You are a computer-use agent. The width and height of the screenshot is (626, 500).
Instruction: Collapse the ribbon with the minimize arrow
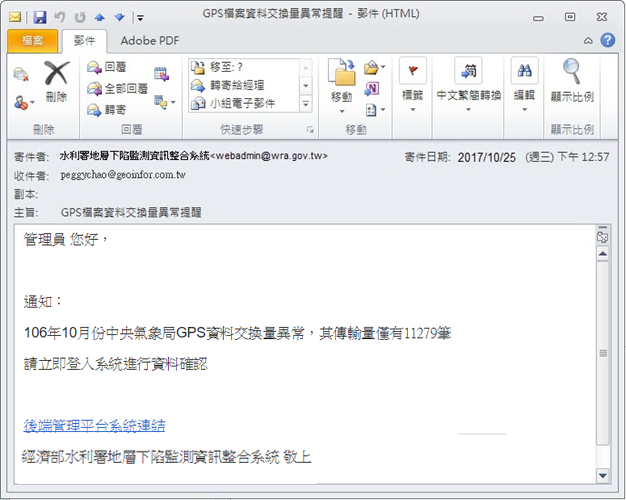tap(589, 41)
